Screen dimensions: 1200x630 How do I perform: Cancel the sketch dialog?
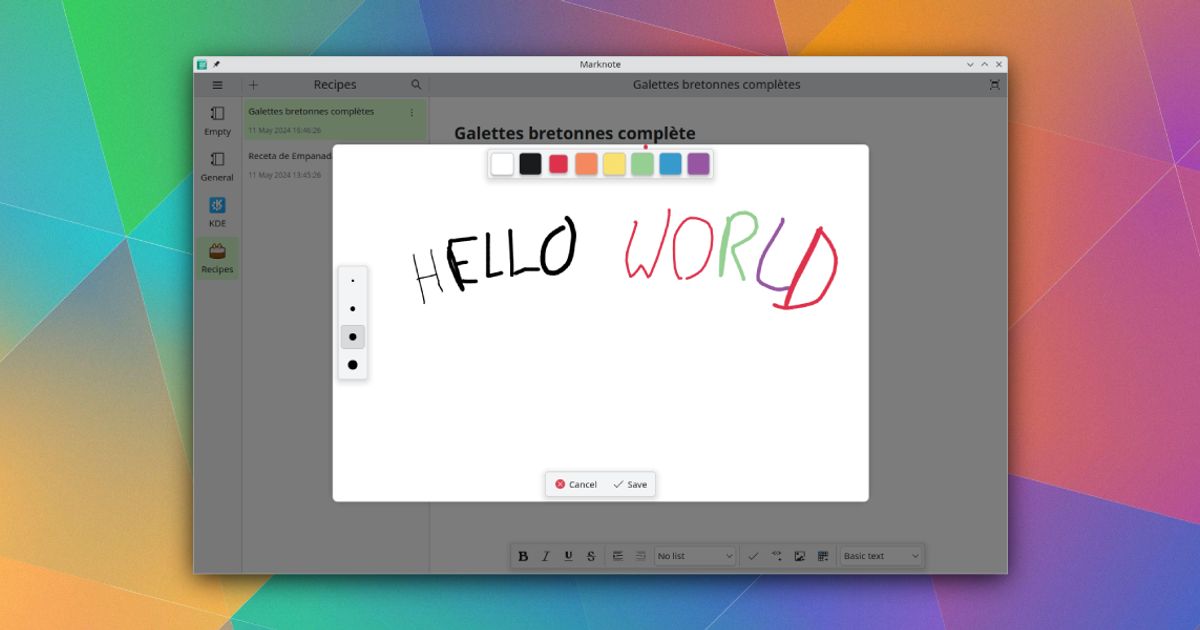tap(576, 484)
